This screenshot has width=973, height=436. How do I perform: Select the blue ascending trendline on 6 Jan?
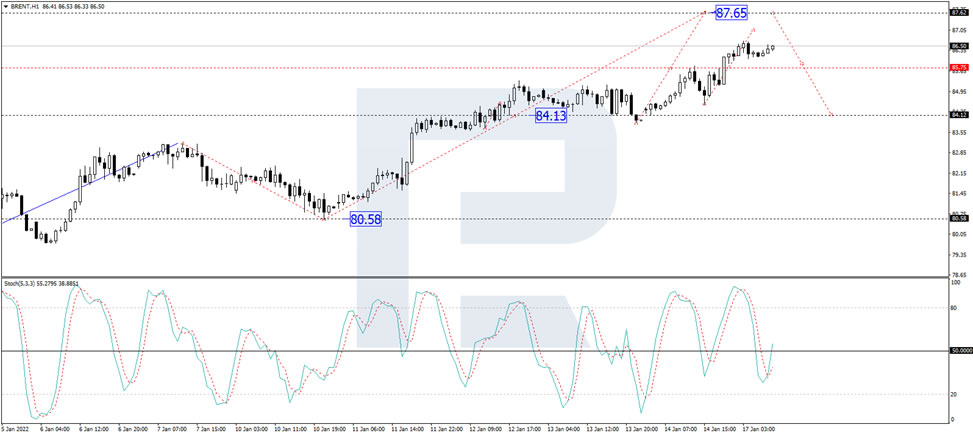(x=90, y=182)
